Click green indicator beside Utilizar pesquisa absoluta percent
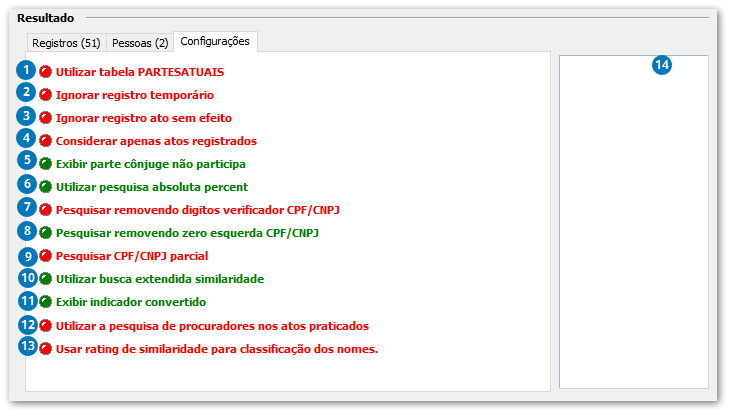This screenshot has height=414, width=730. [x=45, y=187]
